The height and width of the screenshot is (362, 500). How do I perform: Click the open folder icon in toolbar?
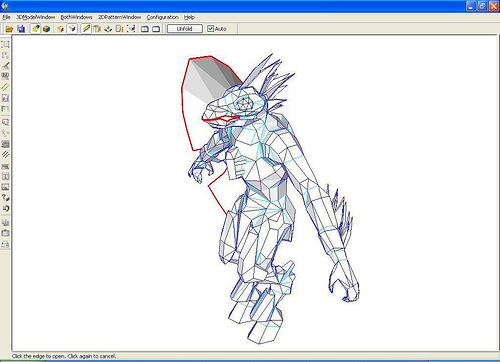point(9,29)
